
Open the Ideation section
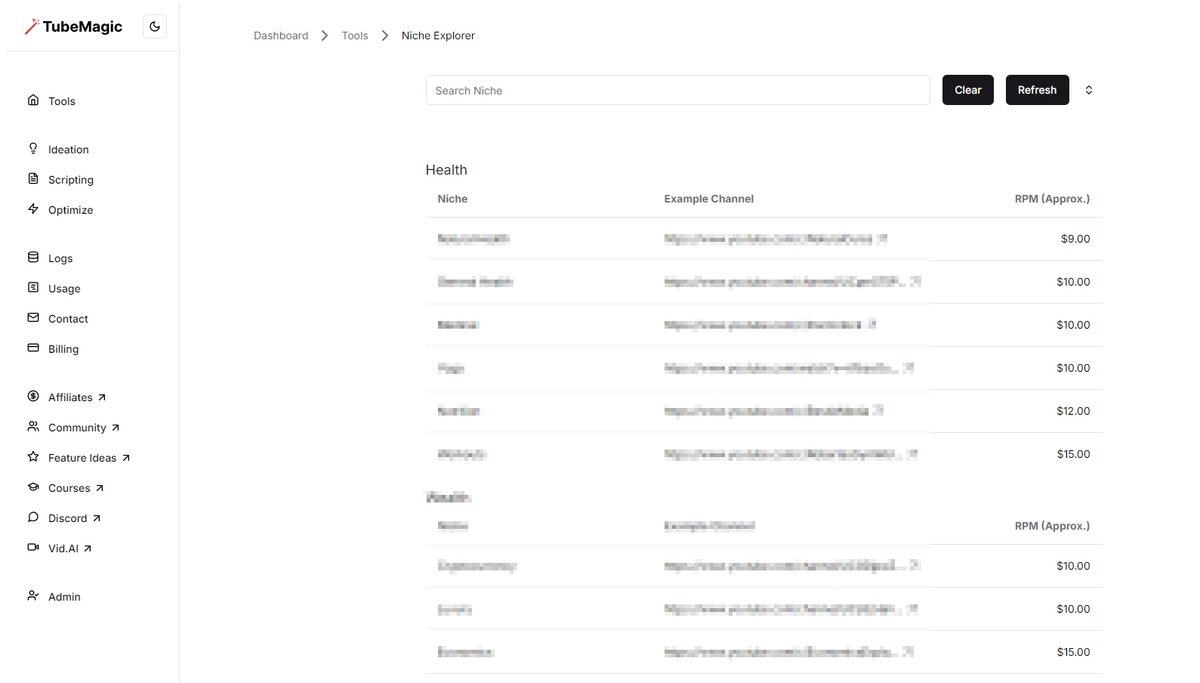pyautogui.click(x=68, y=149)
